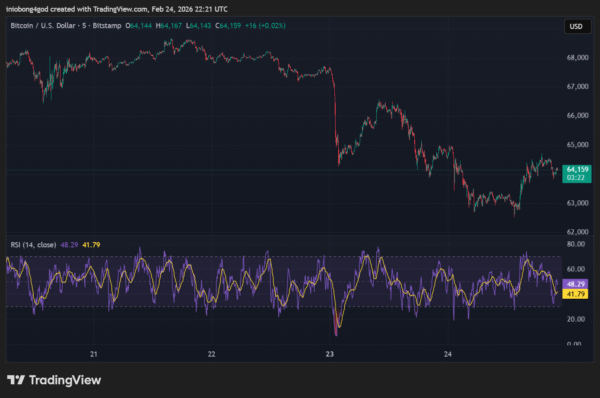600x398 pixels.
Task: Click the 67,000 price axis label
Action: [x=577, y=86]
